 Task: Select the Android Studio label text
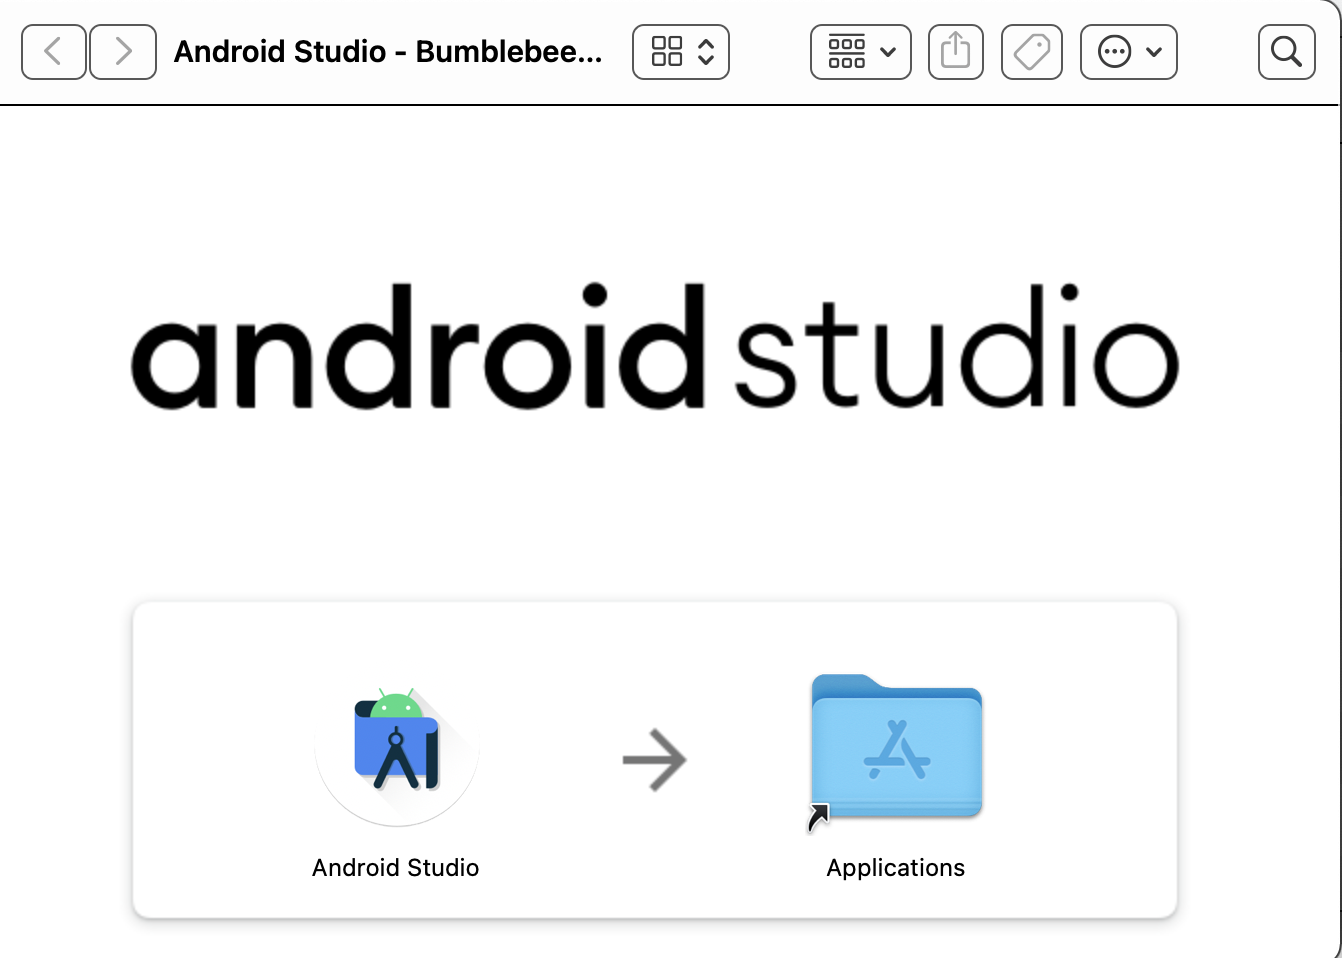tap(395, 867)
